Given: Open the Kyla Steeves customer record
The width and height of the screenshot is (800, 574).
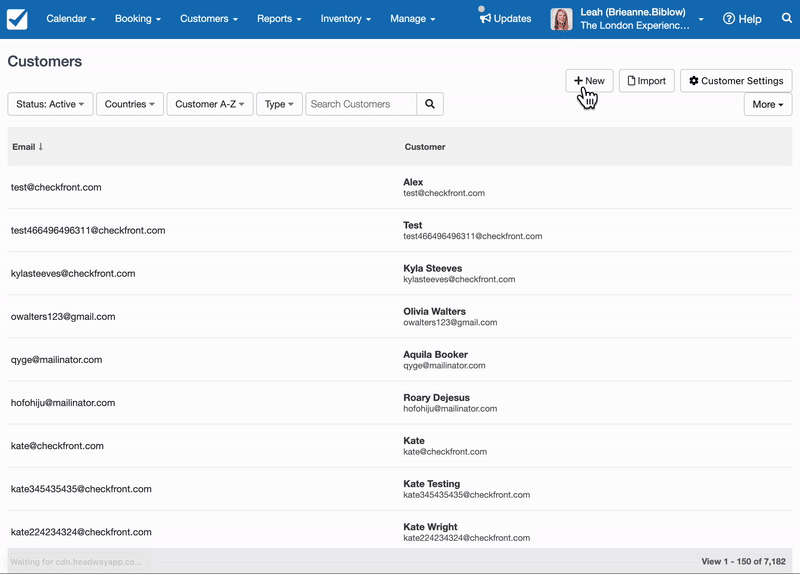Looking at the screenshot, I should coord(432,268).
